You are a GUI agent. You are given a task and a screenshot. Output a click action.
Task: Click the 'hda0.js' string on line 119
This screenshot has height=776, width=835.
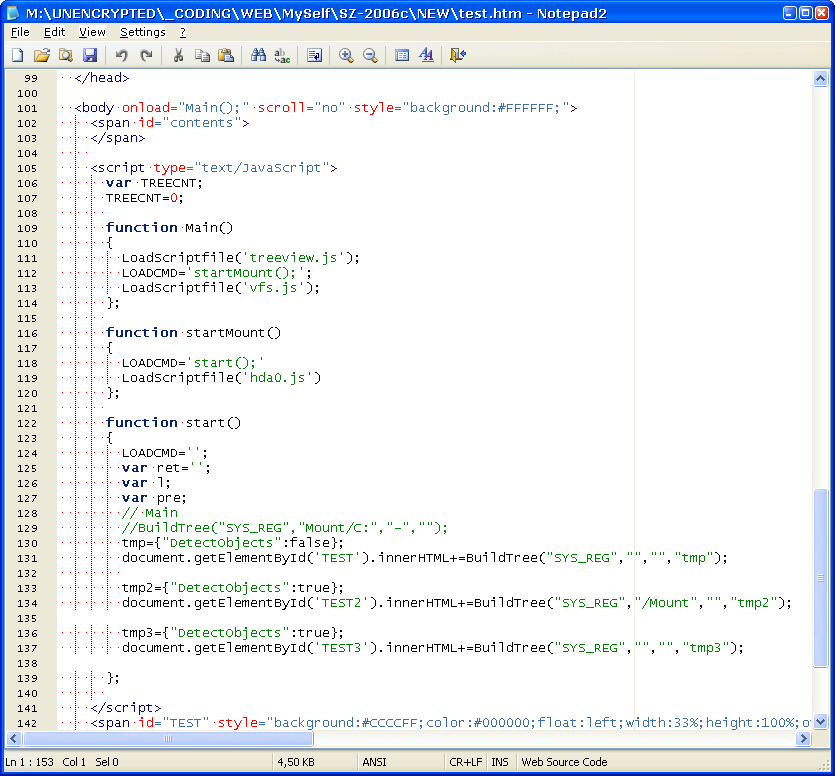[x=277, y=378]
